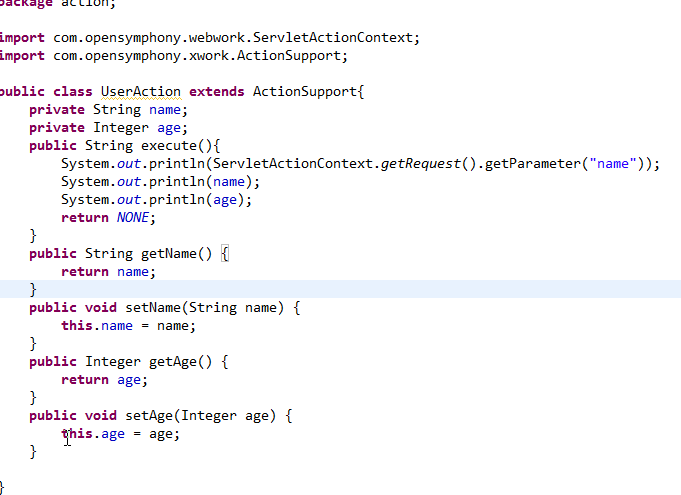
Task: Place cursor on private String name field
Action: [108, 110]
